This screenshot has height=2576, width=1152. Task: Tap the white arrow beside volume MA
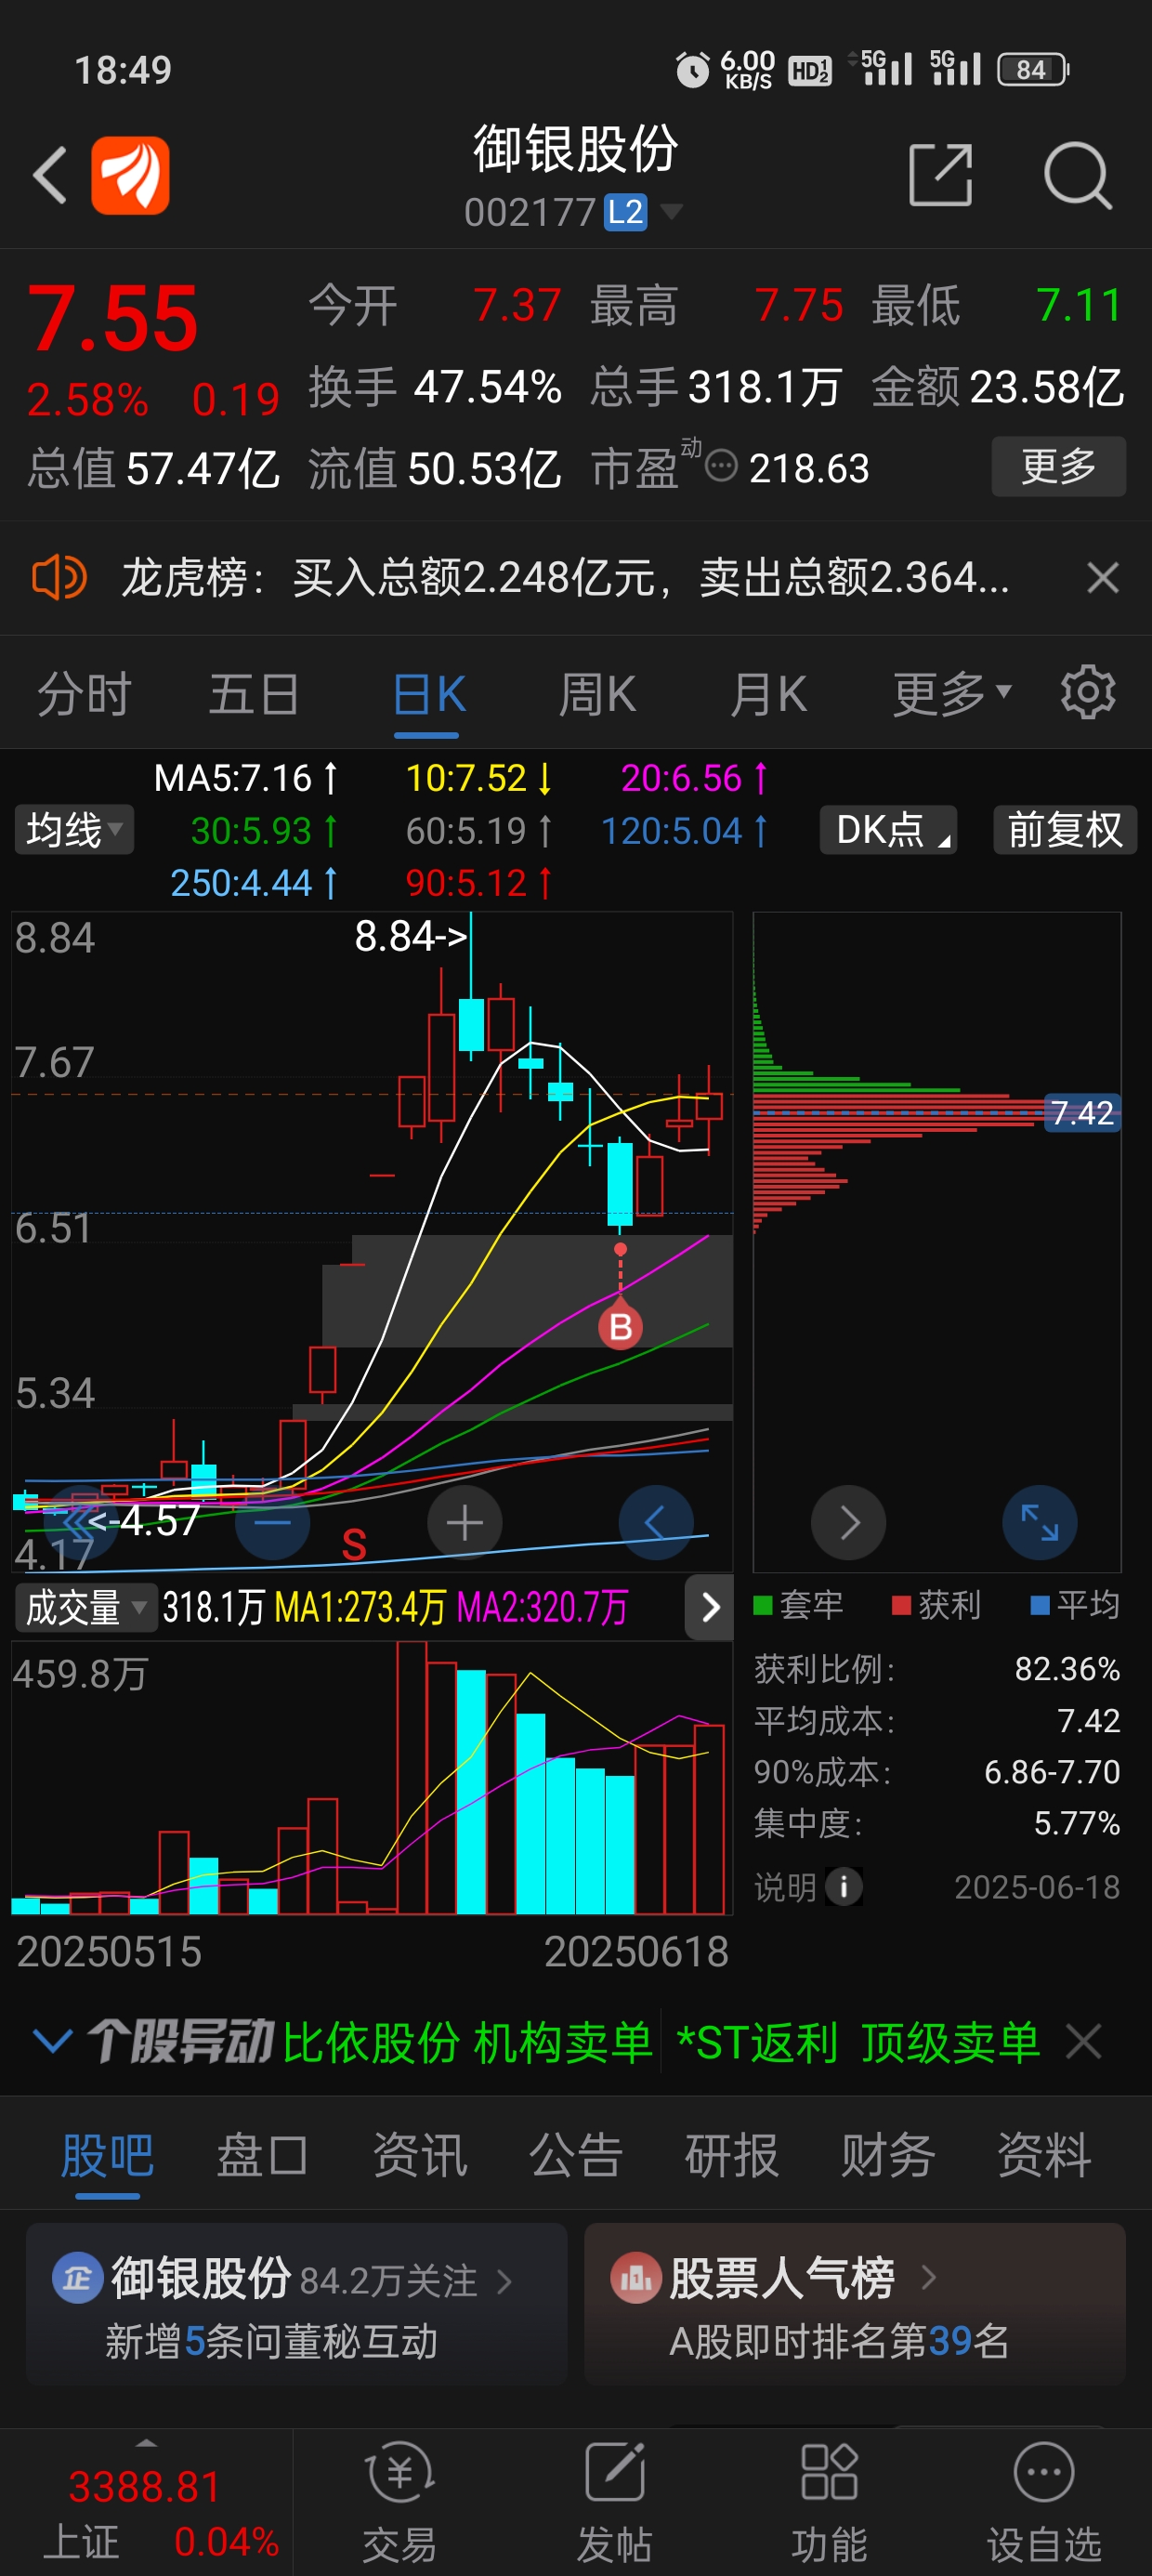(x=709, y=1608)
